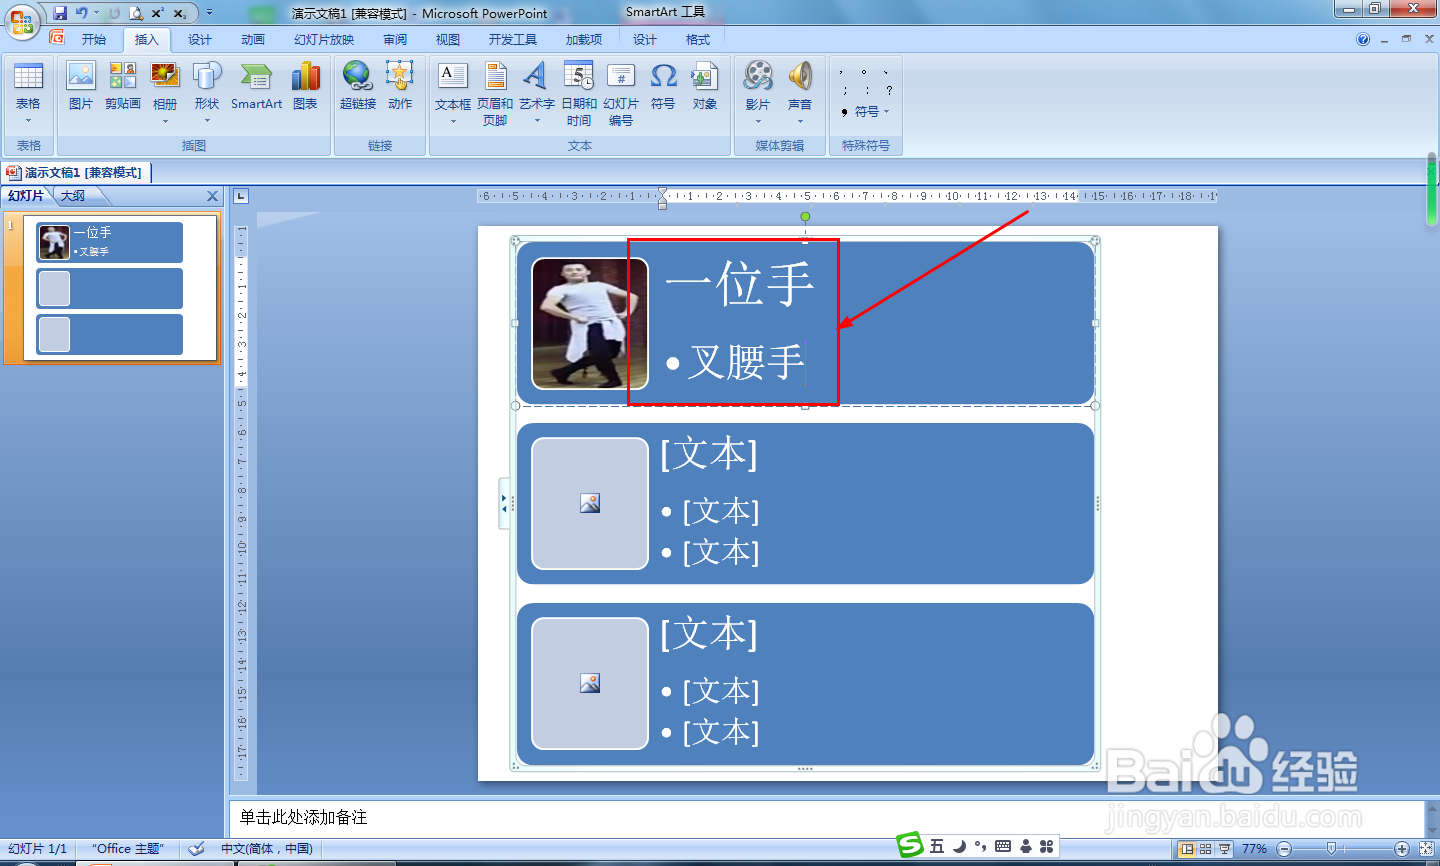This screenshot has width=1440, height=866.
Task: Insert clip art (剪贴画)
Action: 123,86
